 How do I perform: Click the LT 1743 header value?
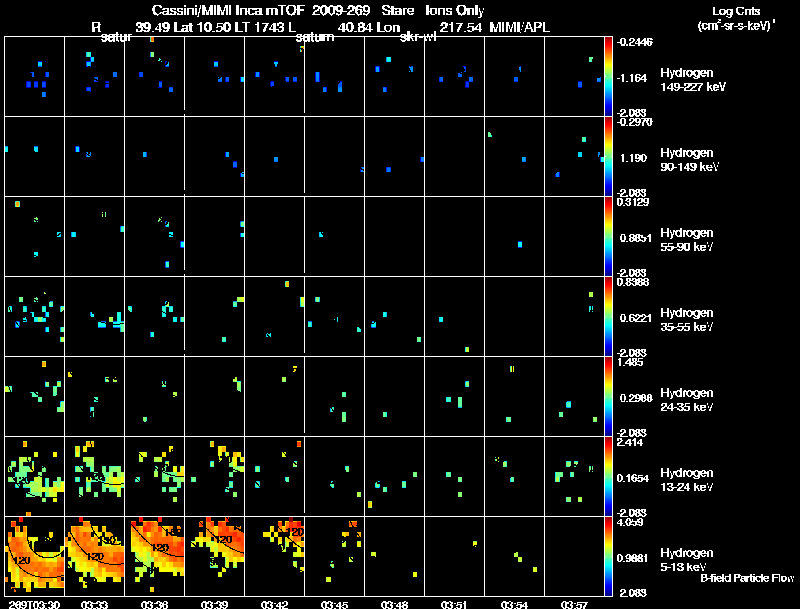pyautogui.click(x=259, y=28)
